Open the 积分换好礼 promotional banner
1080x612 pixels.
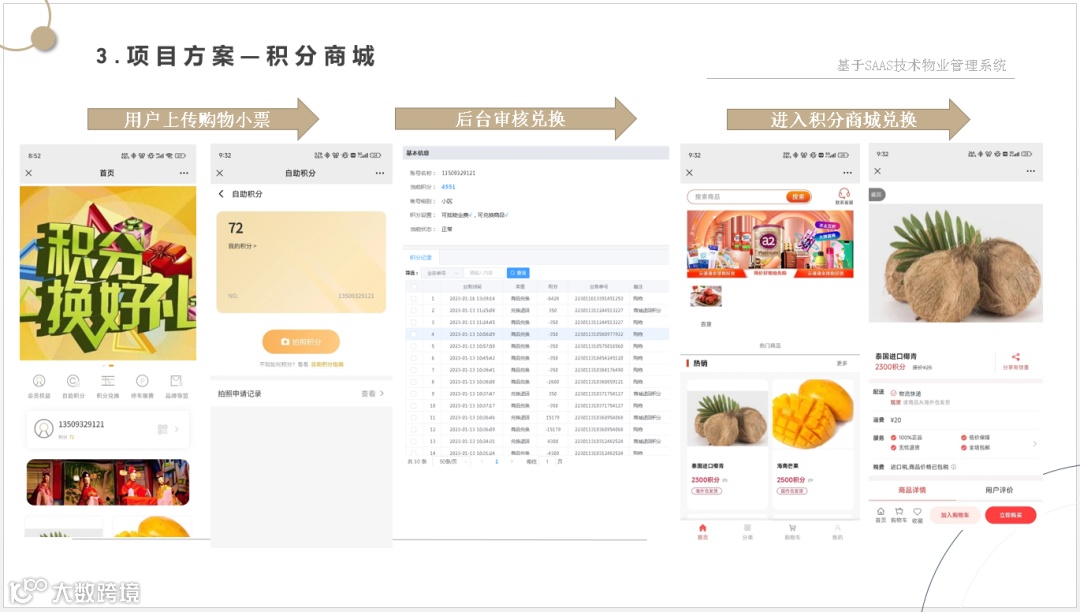107,273
